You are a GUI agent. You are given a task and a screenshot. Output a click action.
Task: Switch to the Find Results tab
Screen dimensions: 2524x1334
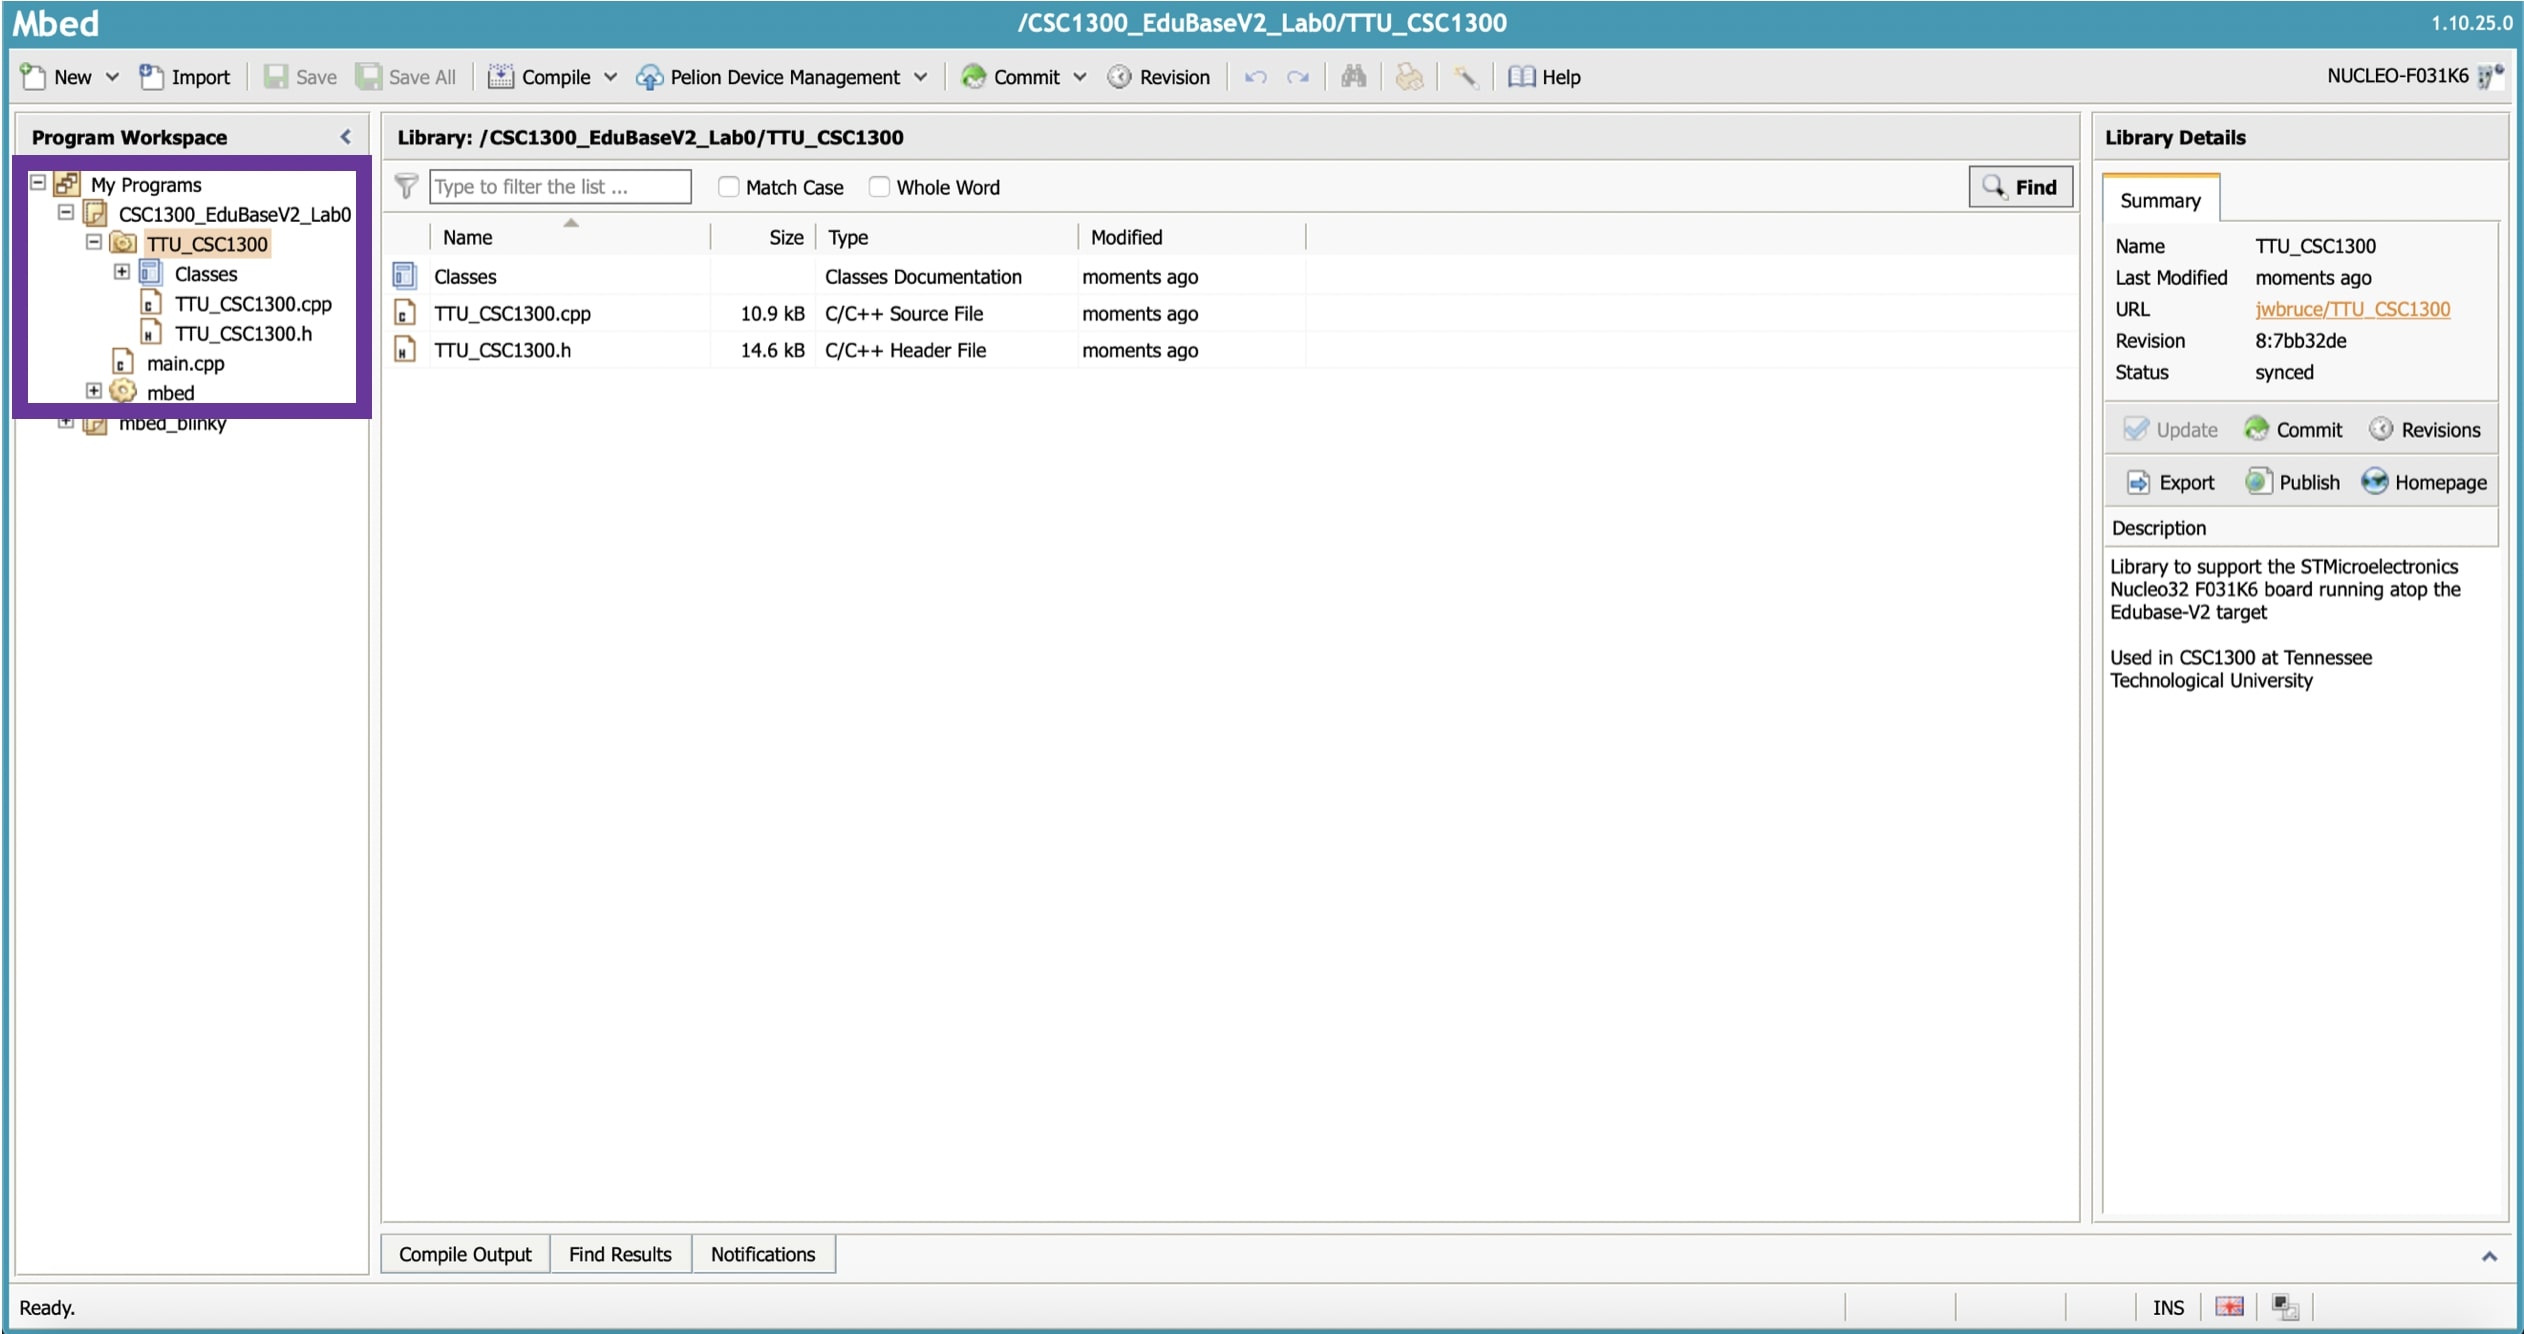(620, 1254)
